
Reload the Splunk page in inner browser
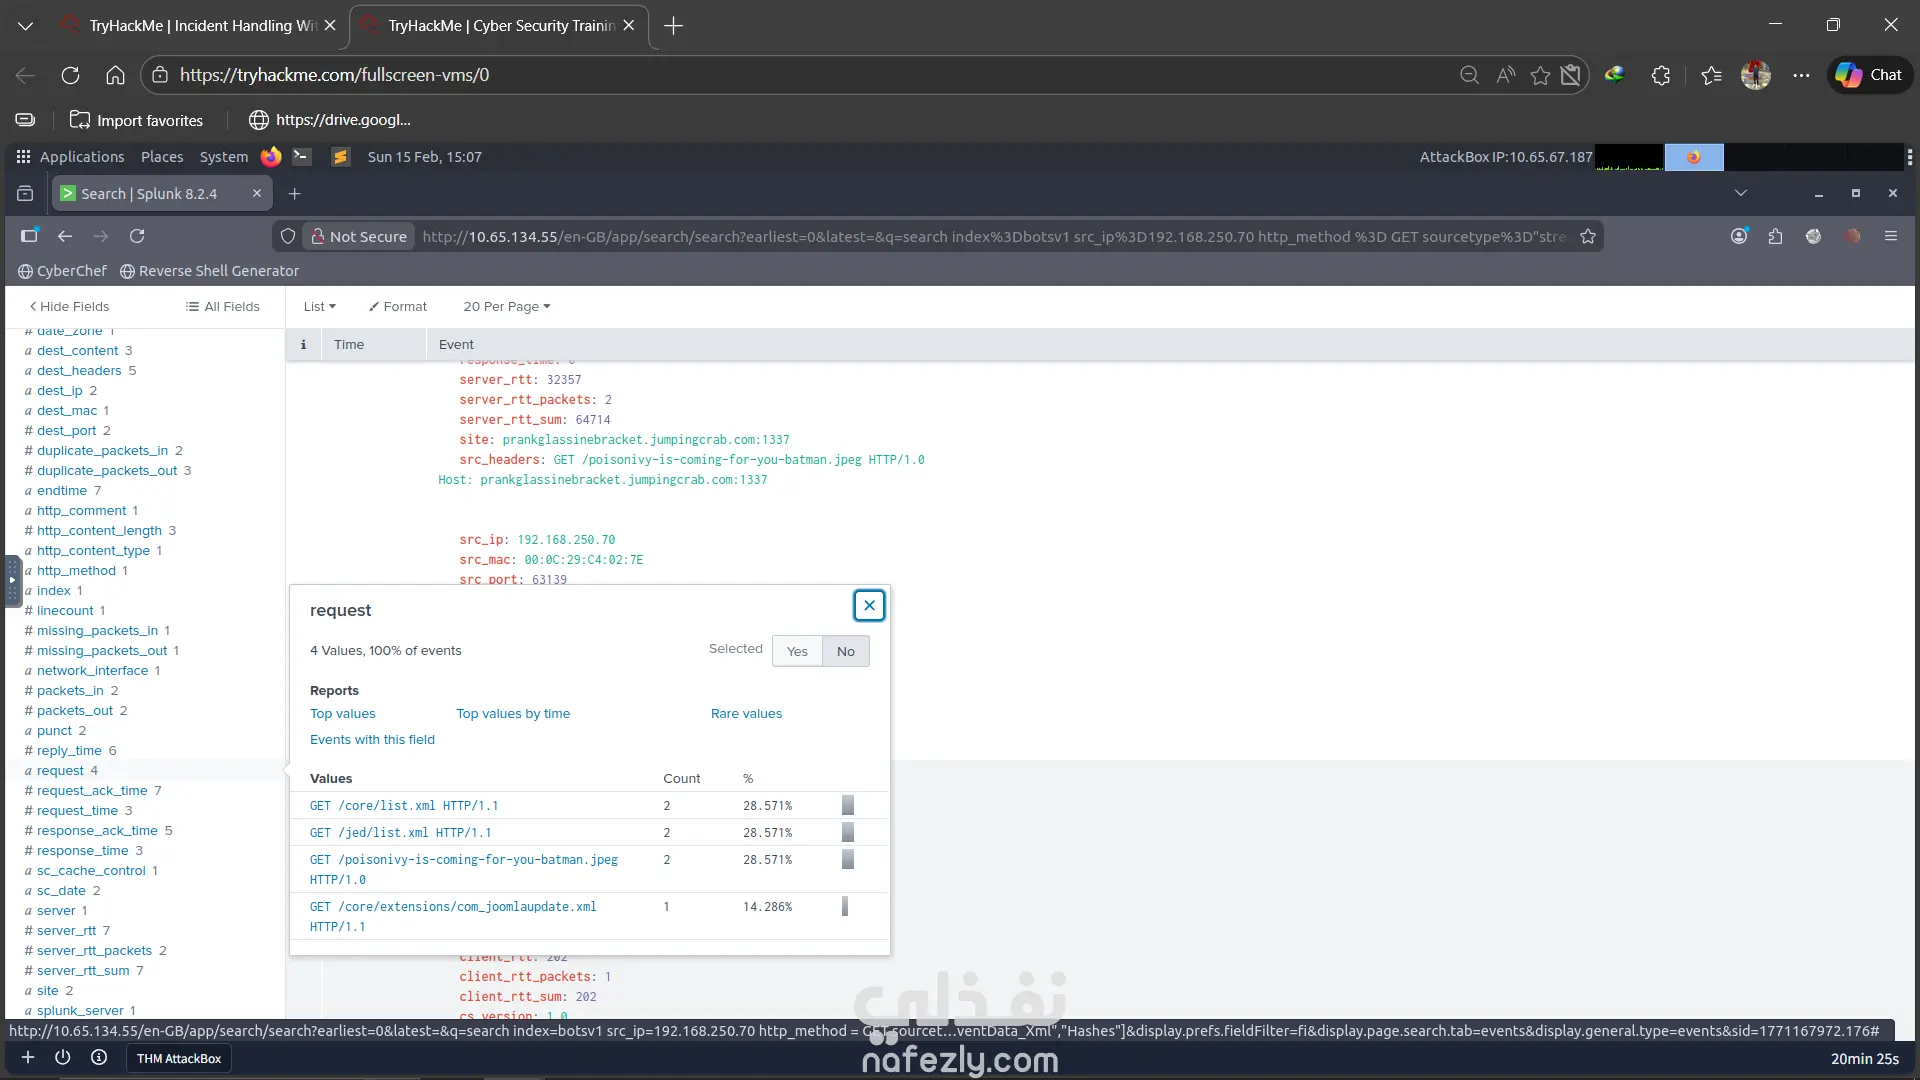pos(137,236)
